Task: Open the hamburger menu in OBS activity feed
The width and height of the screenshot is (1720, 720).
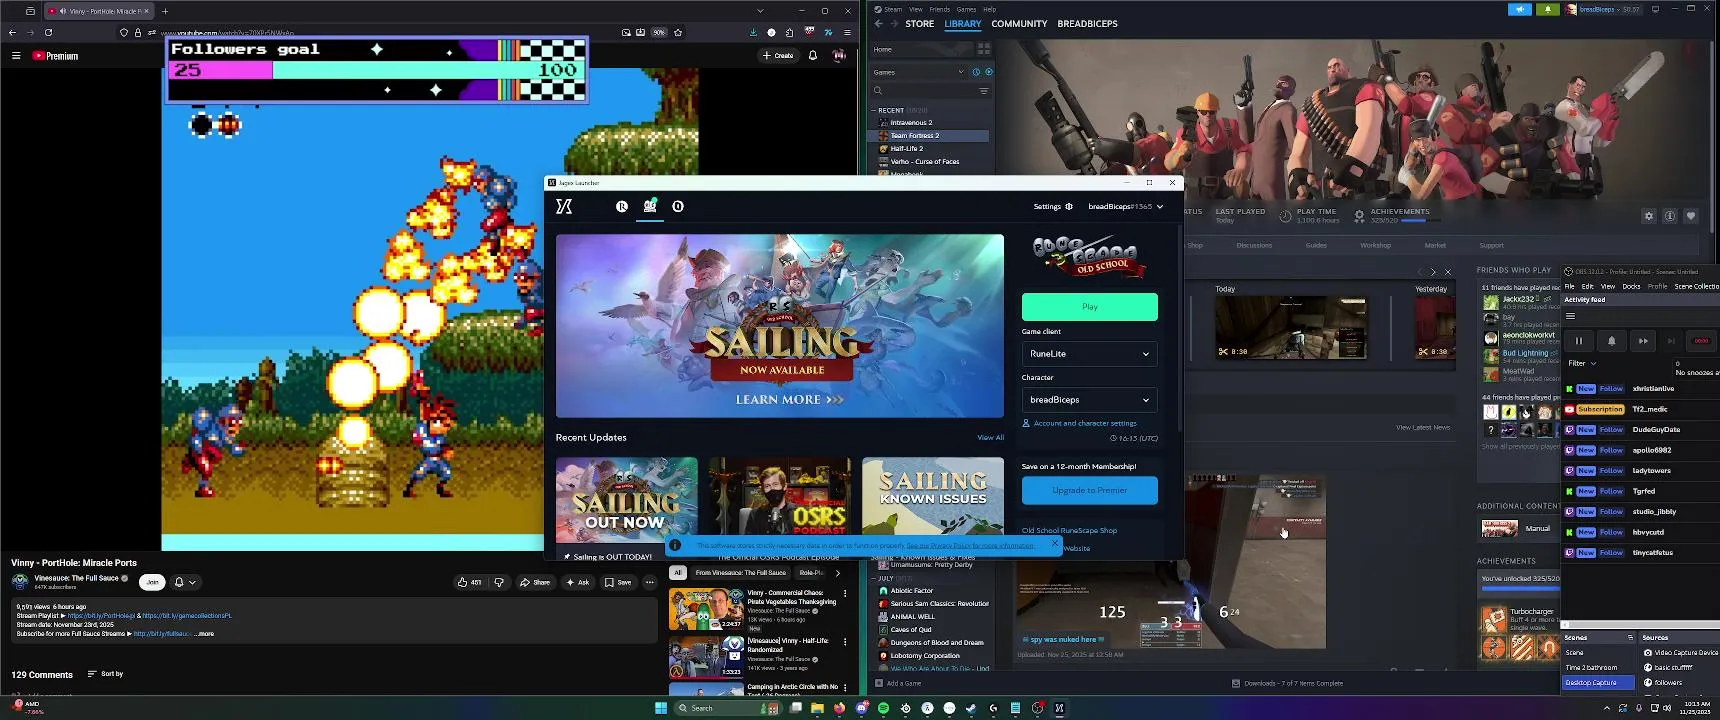Action: pos(1570,316)
